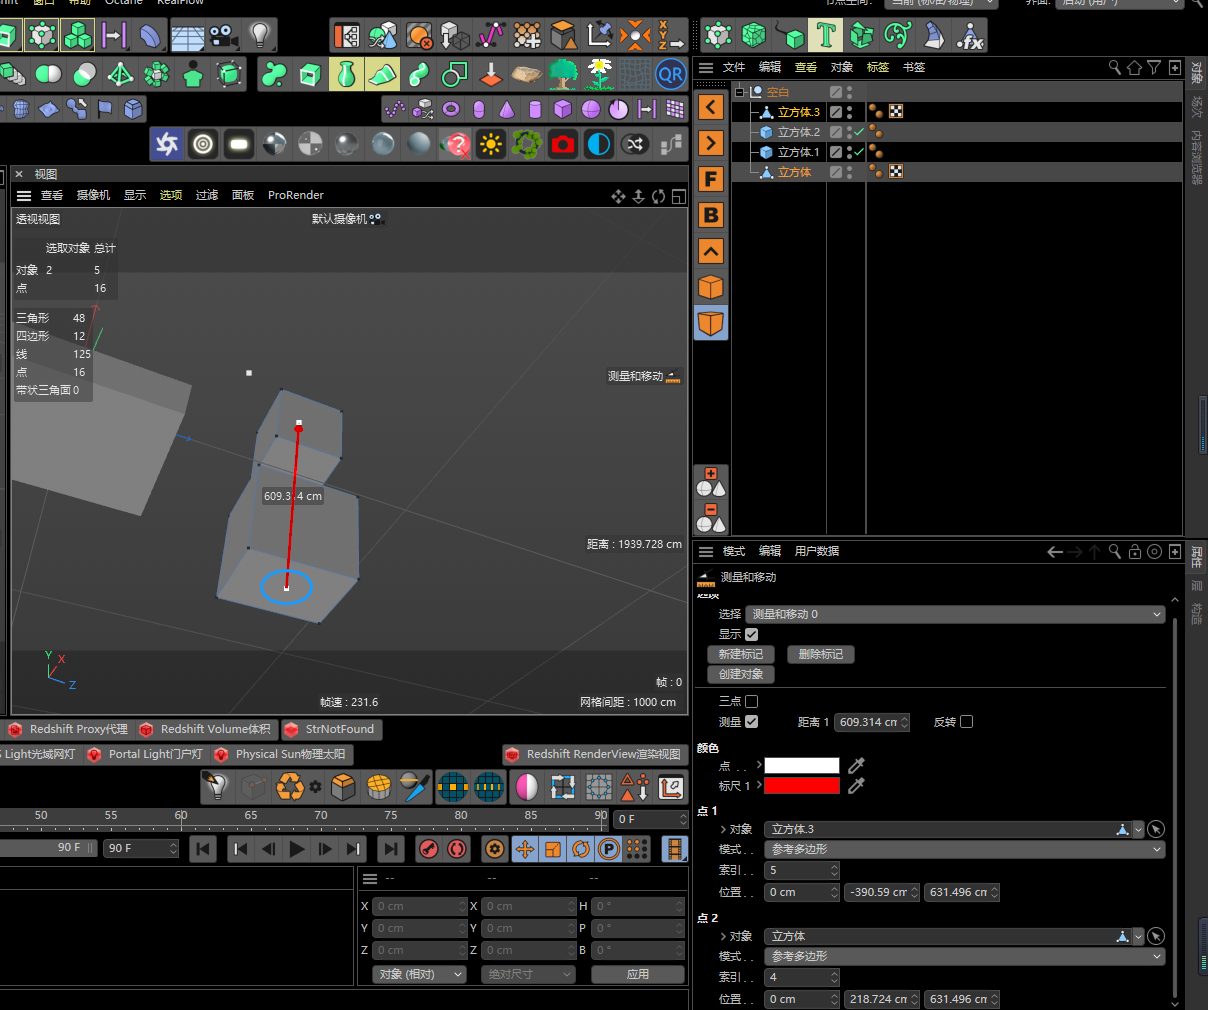Viewport: 1208px width, 1010px height.
Task: Toggle the 显示 checkbox
Action: pyautogui.click(x=752, y=634)
